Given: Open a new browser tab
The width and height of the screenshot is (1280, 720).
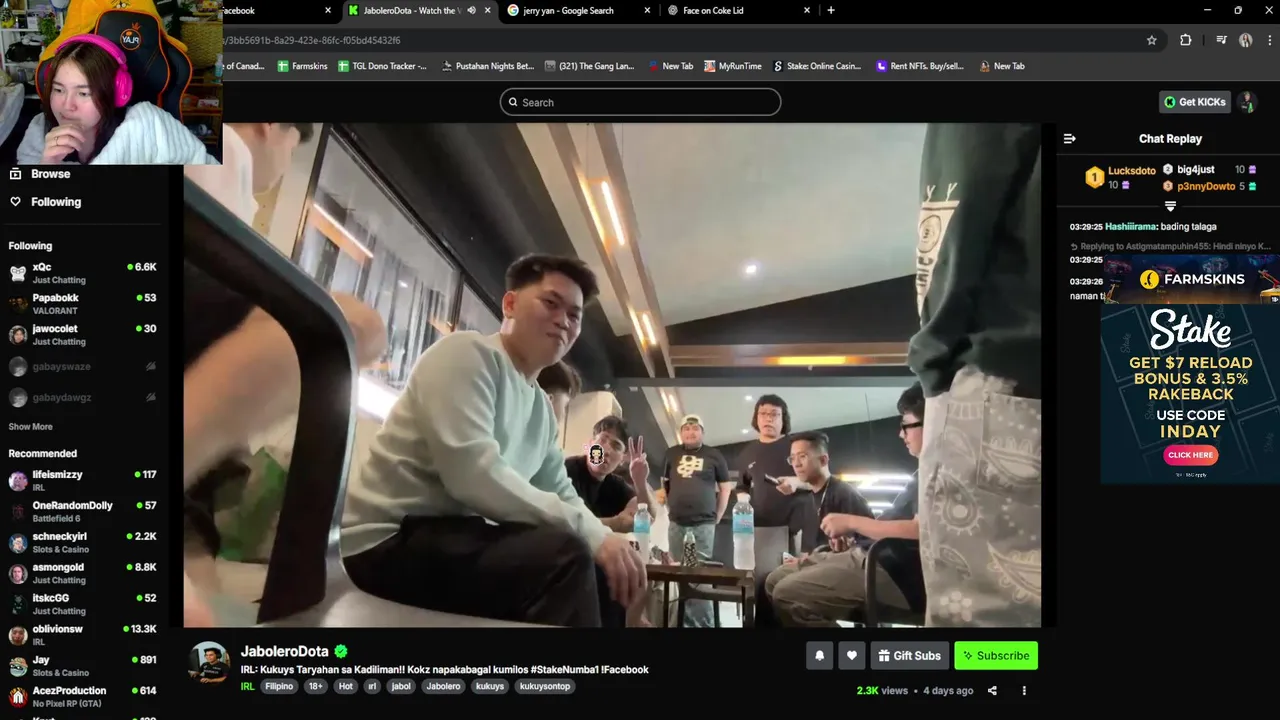Looking at the screenshot, I should coord(831,10).
